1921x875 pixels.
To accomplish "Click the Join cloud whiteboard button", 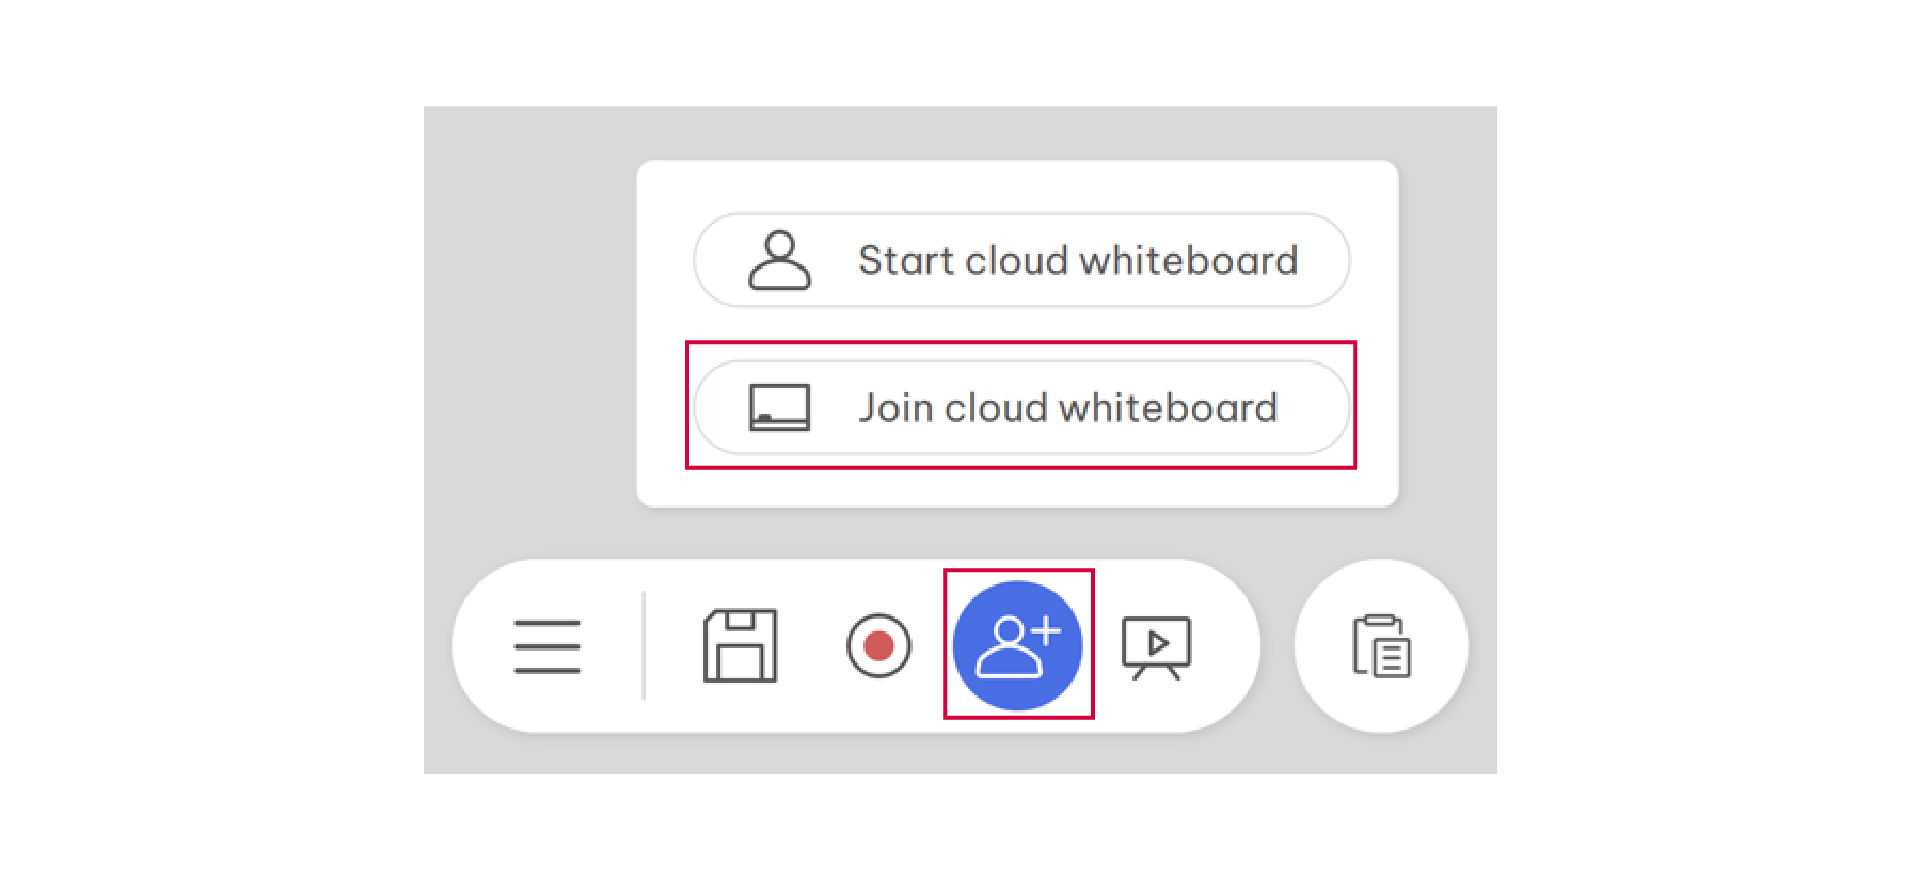I will coord(1021,408).
